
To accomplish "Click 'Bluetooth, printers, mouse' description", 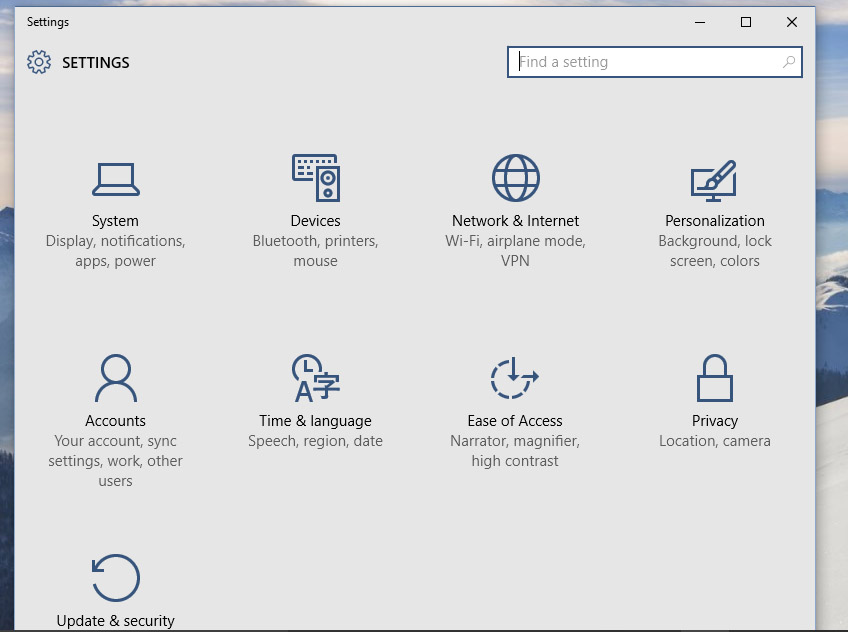I will pyautogui.click(x=315, y=251).
